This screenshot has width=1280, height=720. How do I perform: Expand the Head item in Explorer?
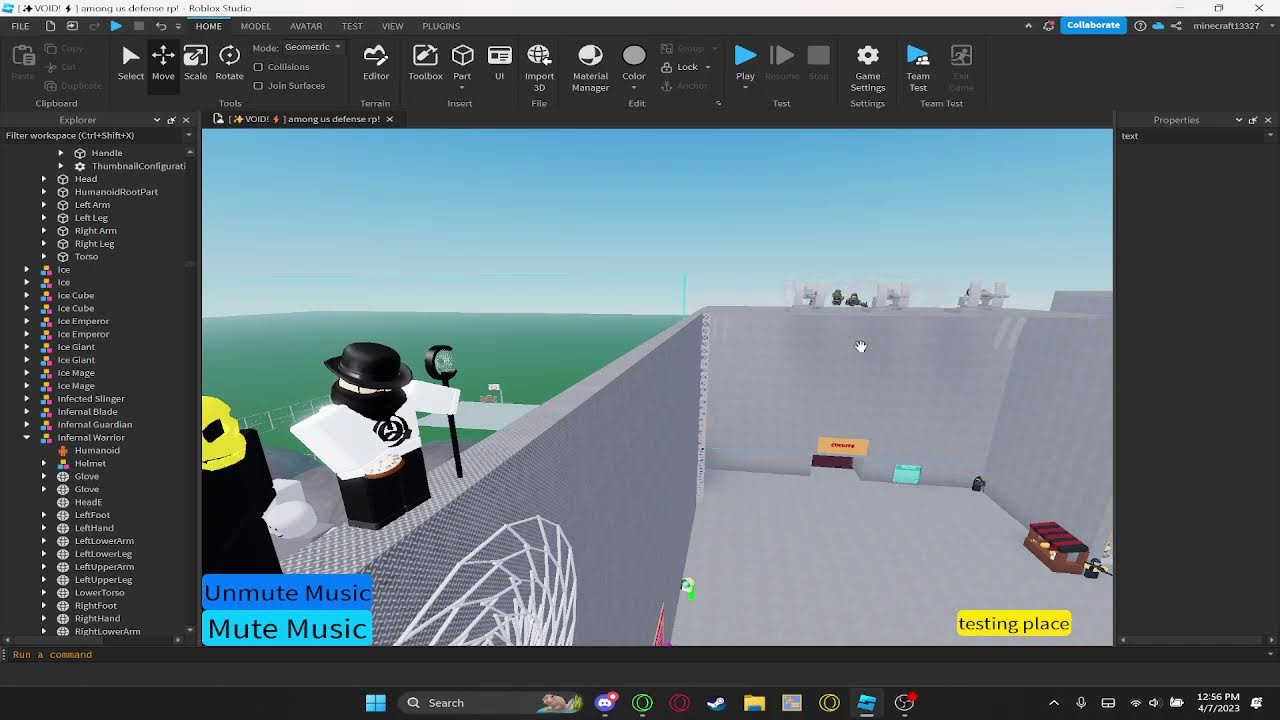(x=43, y=179)
